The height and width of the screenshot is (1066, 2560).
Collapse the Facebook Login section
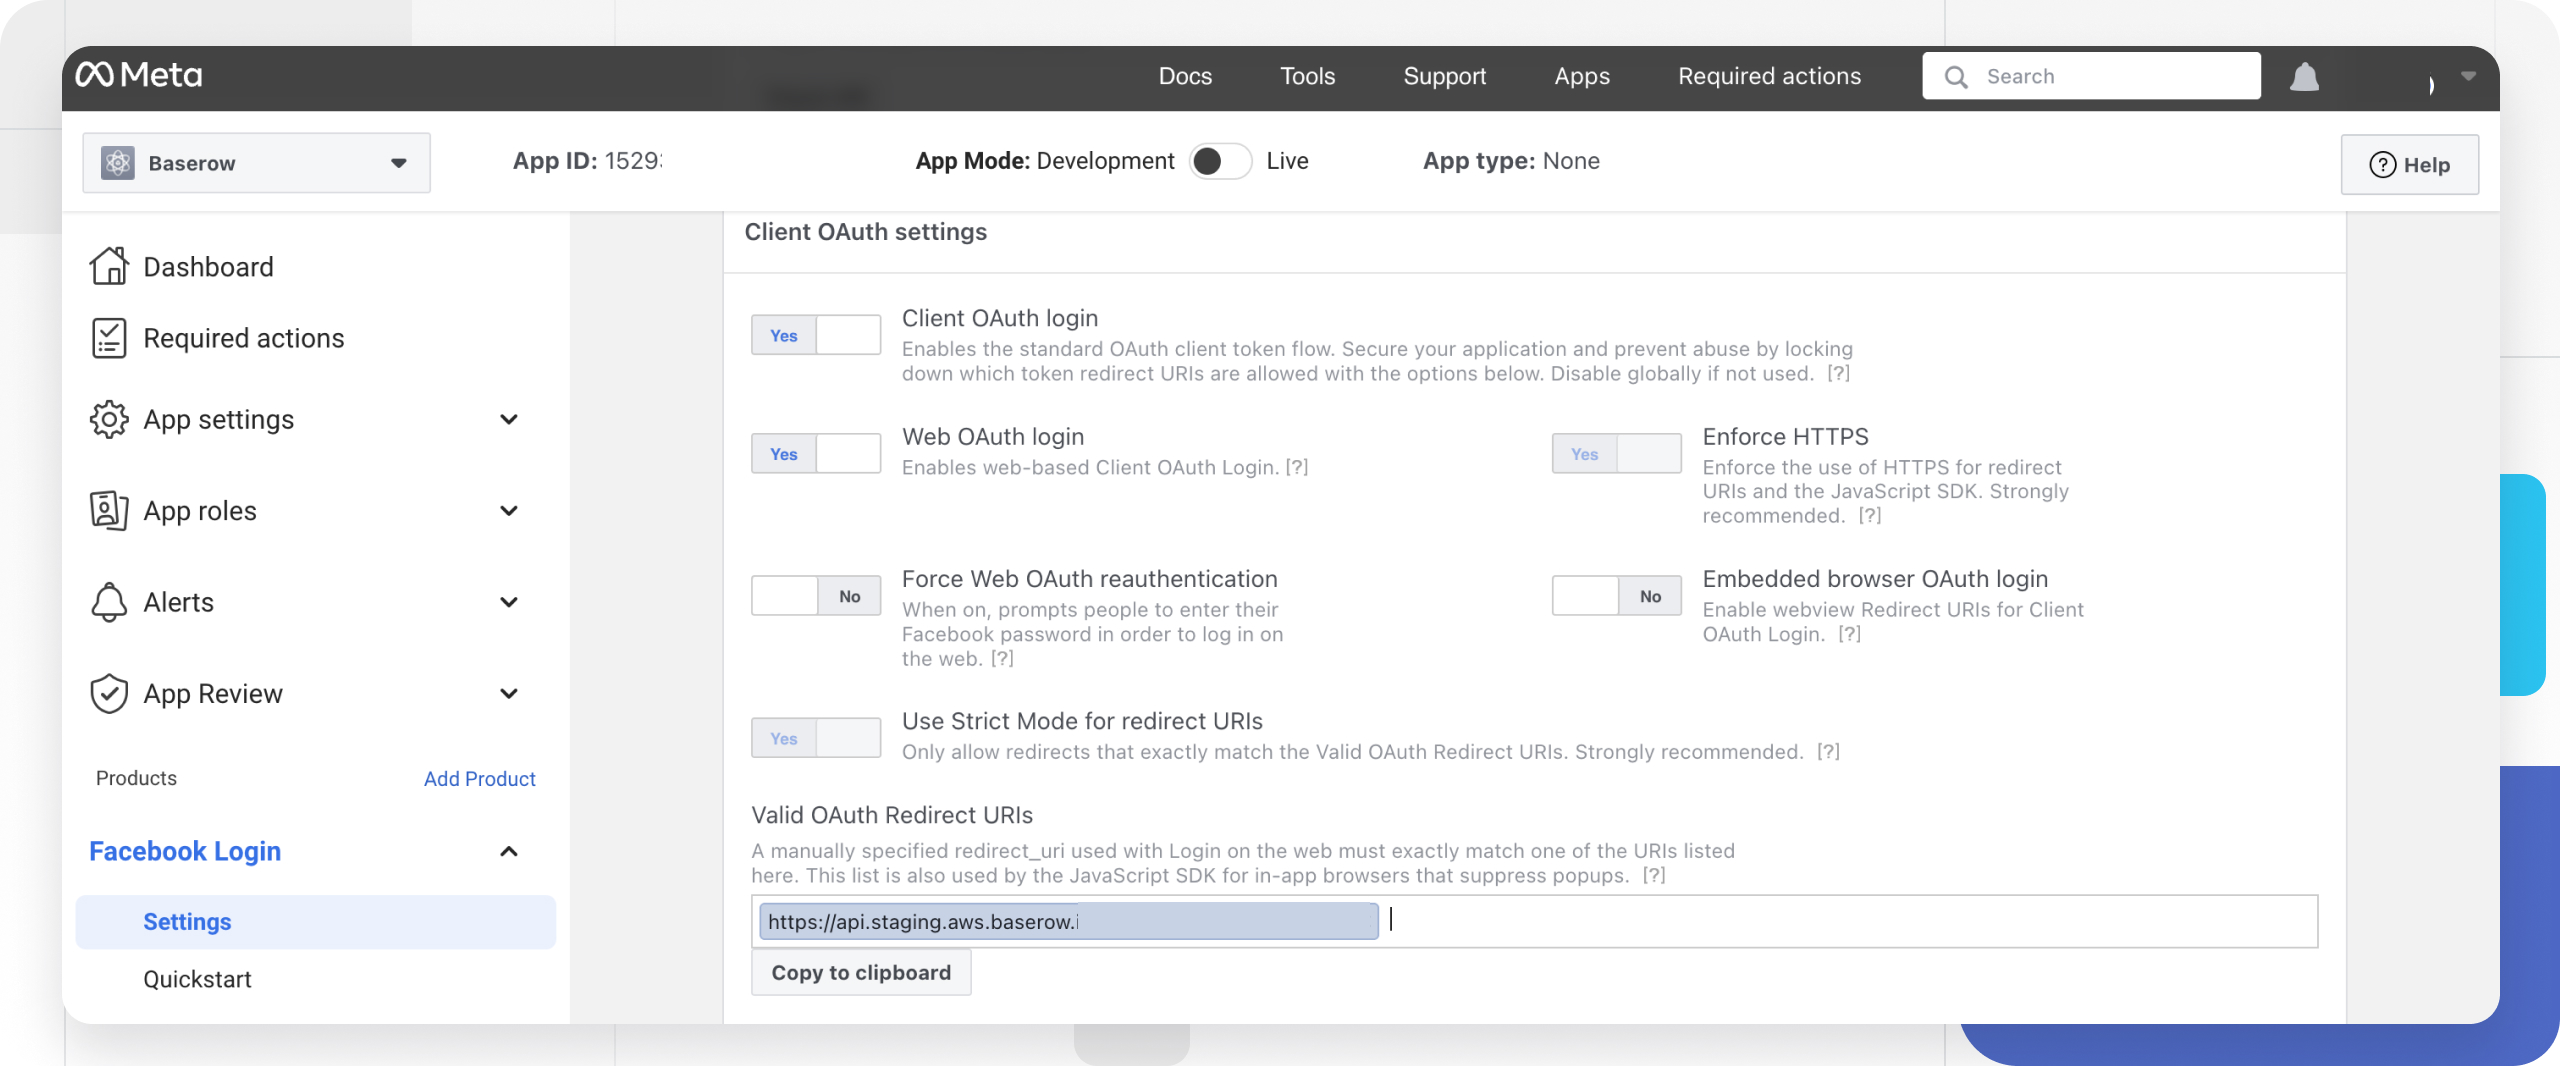(508, 851)
